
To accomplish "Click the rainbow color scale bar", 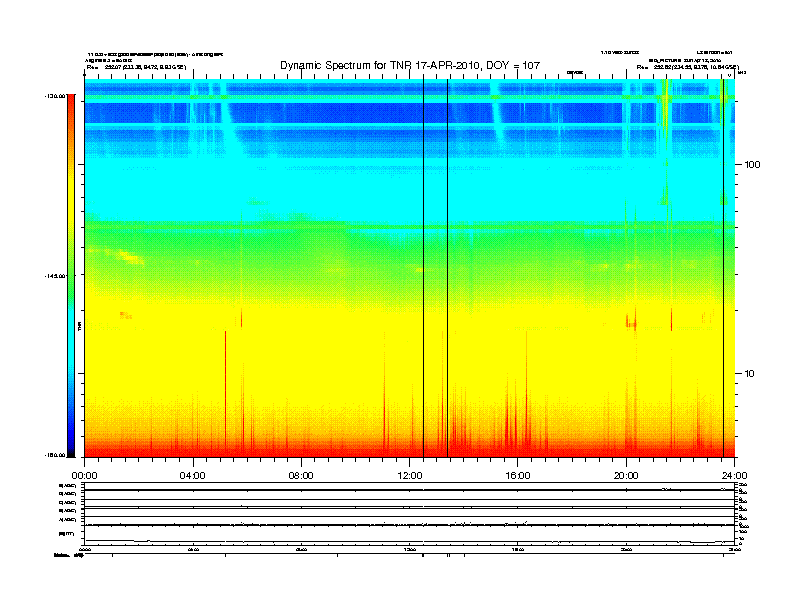I will pyautogui.click(x=71, y=276).
